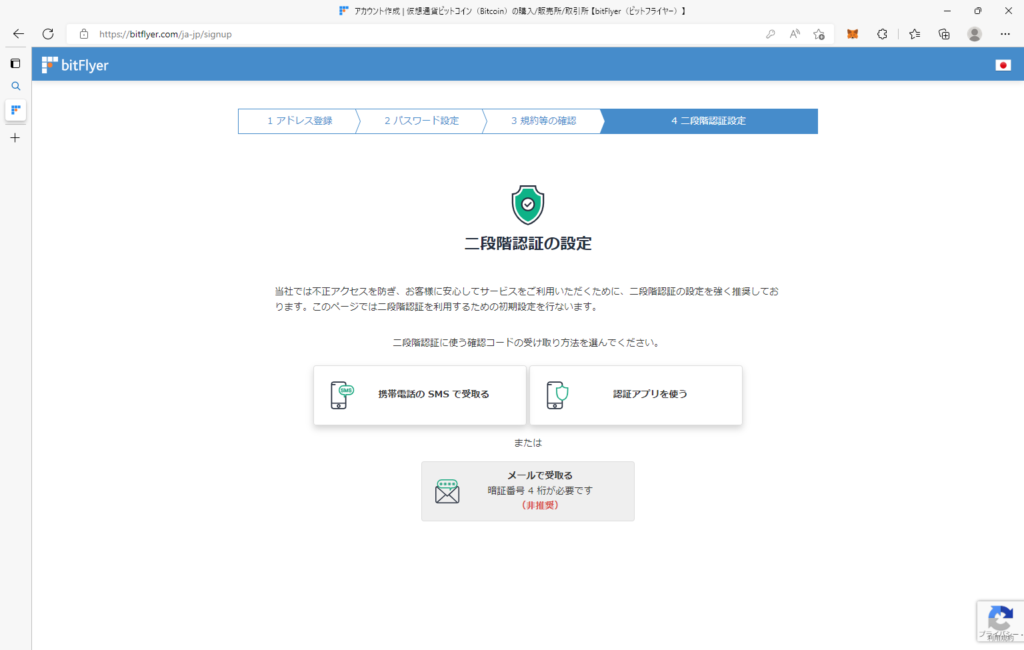The width and height of the screenshot is (1024, 650).
Task: Choose 携帯電話の SMS で受取る option
Action: pyautogui.click(x=420, y=395)
